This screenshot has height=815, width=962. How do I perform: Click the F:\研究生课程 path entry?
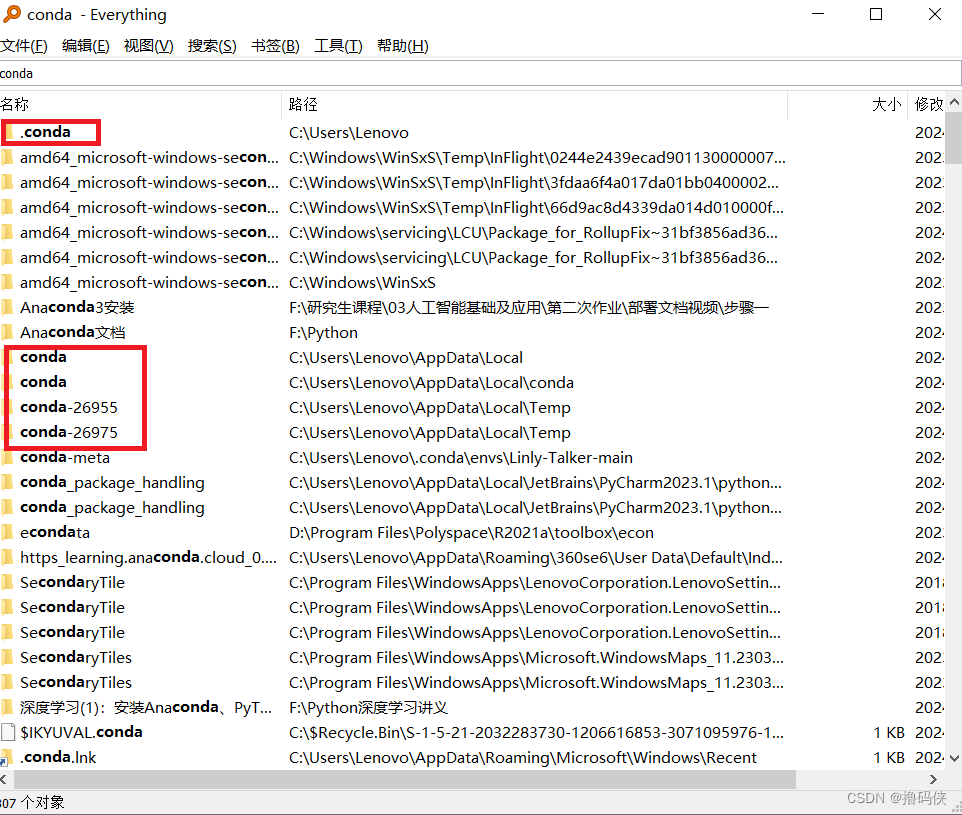pos(529,307)
